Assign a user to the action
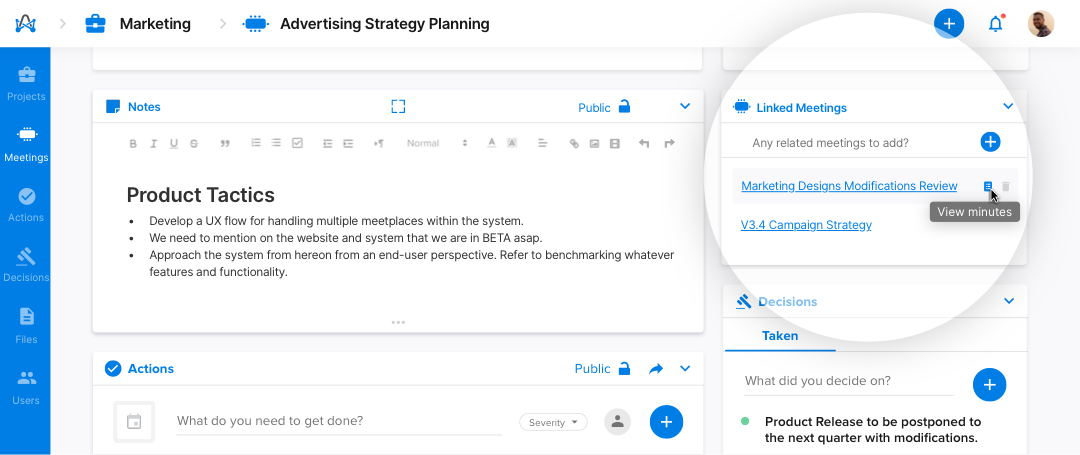 tap(618, 421)
